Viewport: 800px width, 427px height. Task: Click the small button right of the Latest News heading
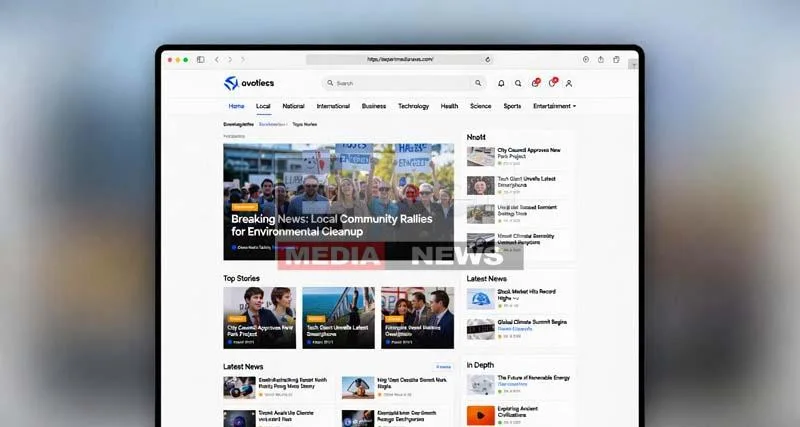coord(443,367)
